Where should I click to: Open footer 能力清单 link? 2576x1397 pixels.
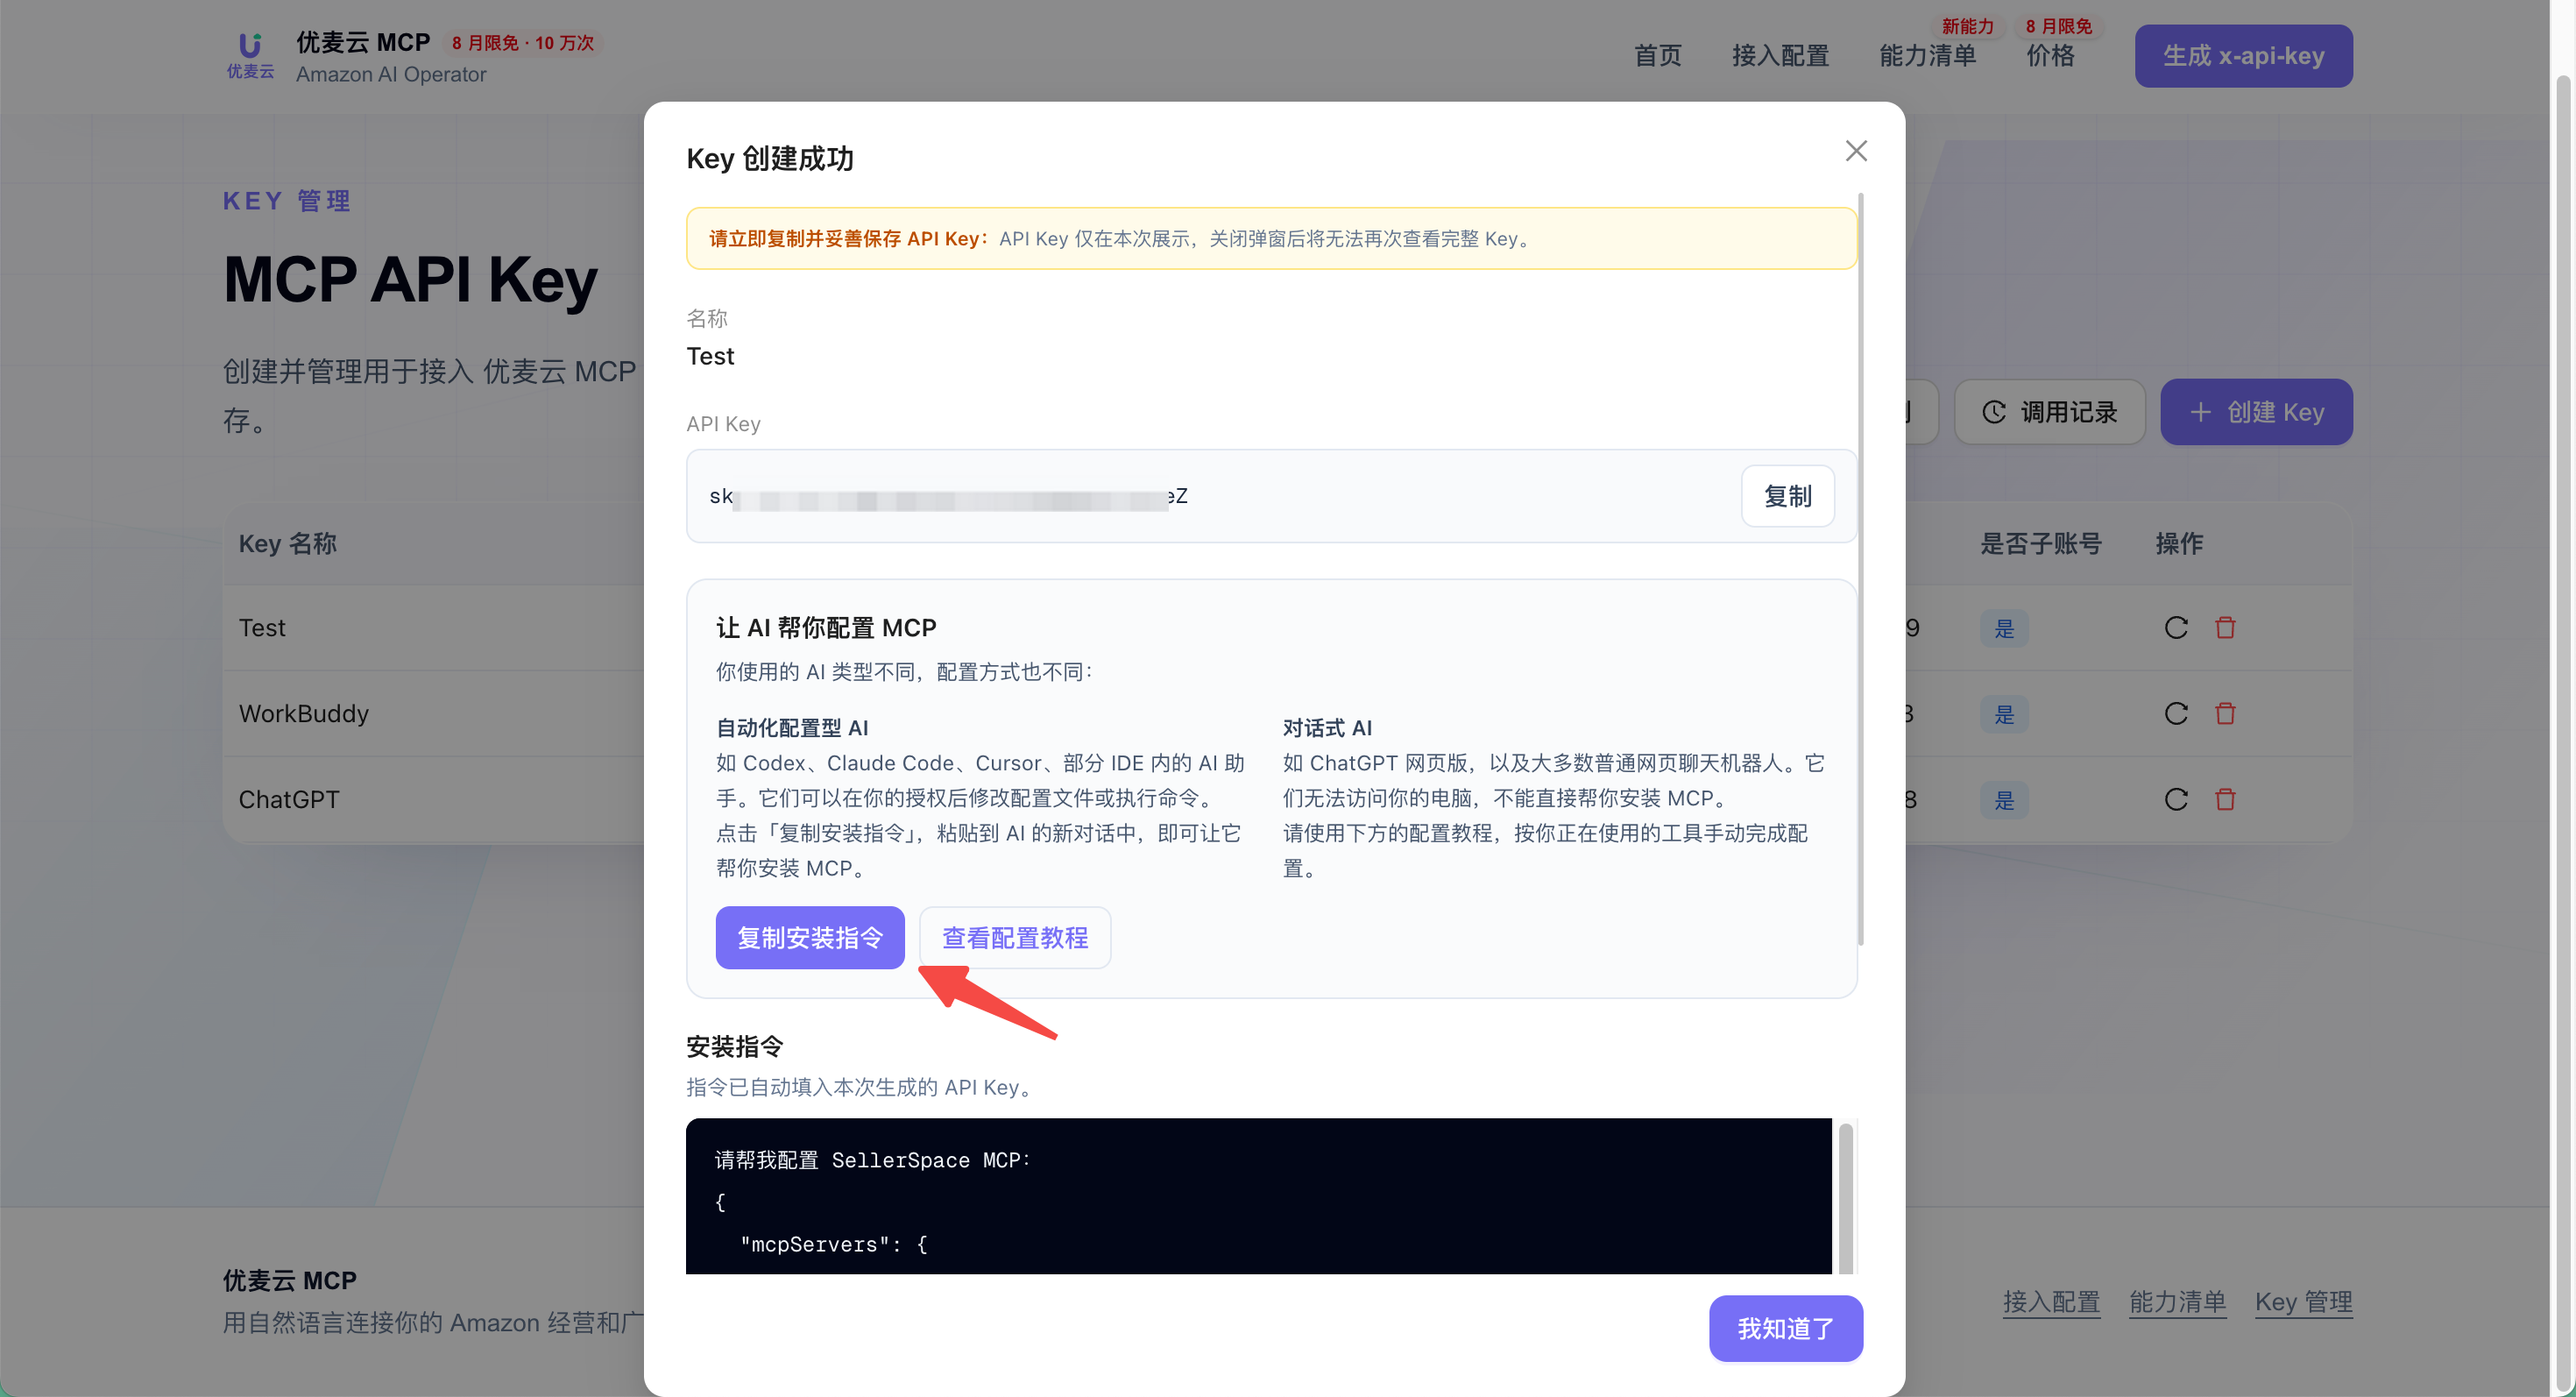(2178, 1302)
